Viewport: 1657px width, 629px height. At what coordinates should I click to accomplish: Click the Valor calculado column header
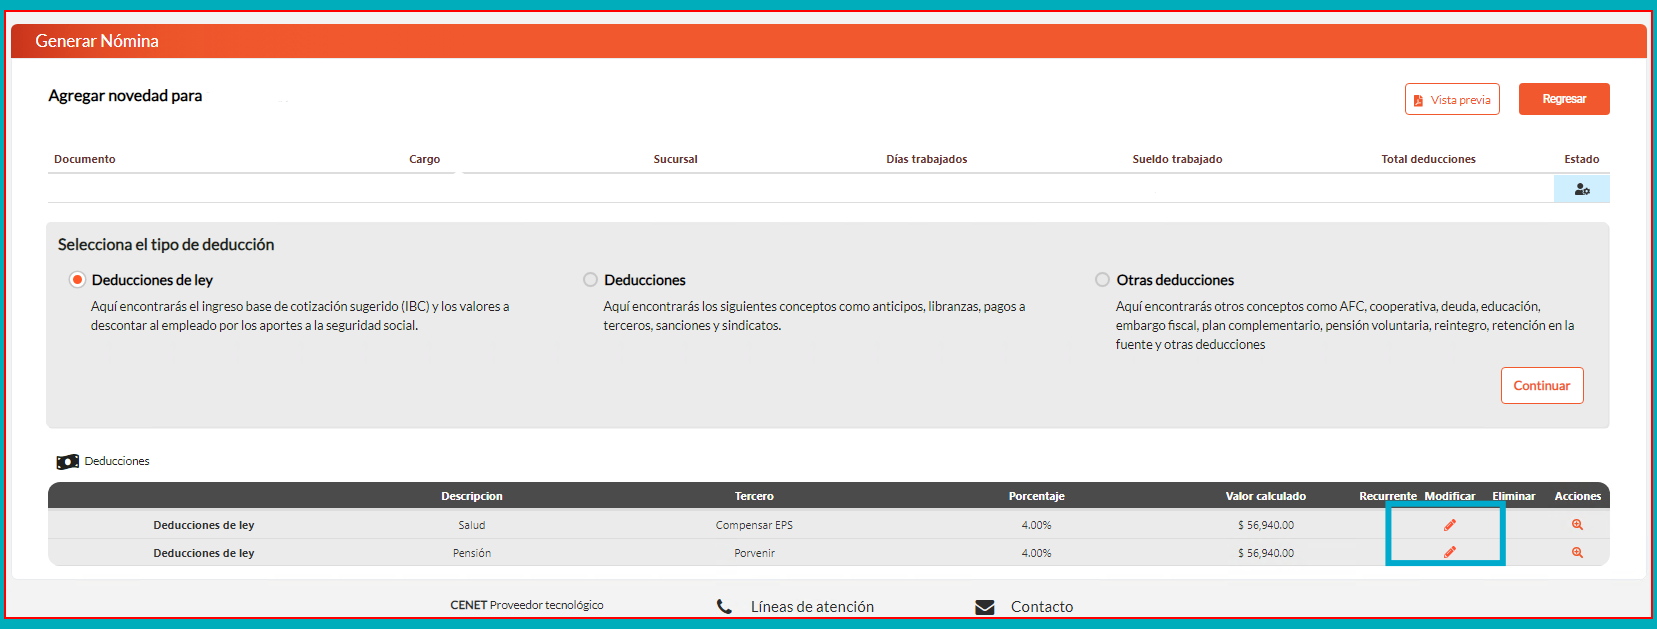[x=1265, y=496]
